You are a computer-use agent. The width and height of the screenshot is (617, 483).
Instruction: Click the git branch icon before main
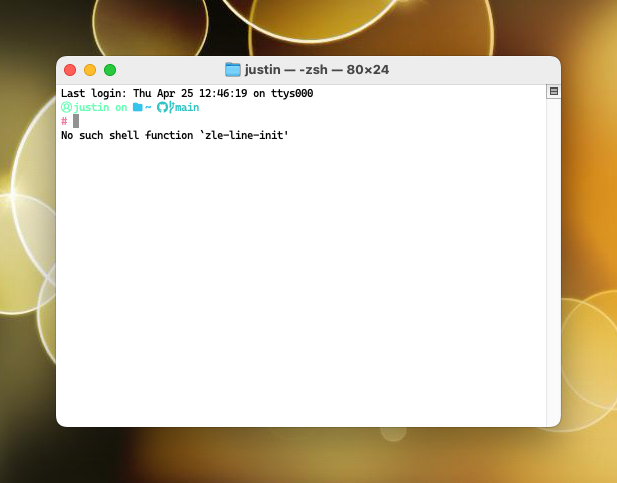coord(172,107)
